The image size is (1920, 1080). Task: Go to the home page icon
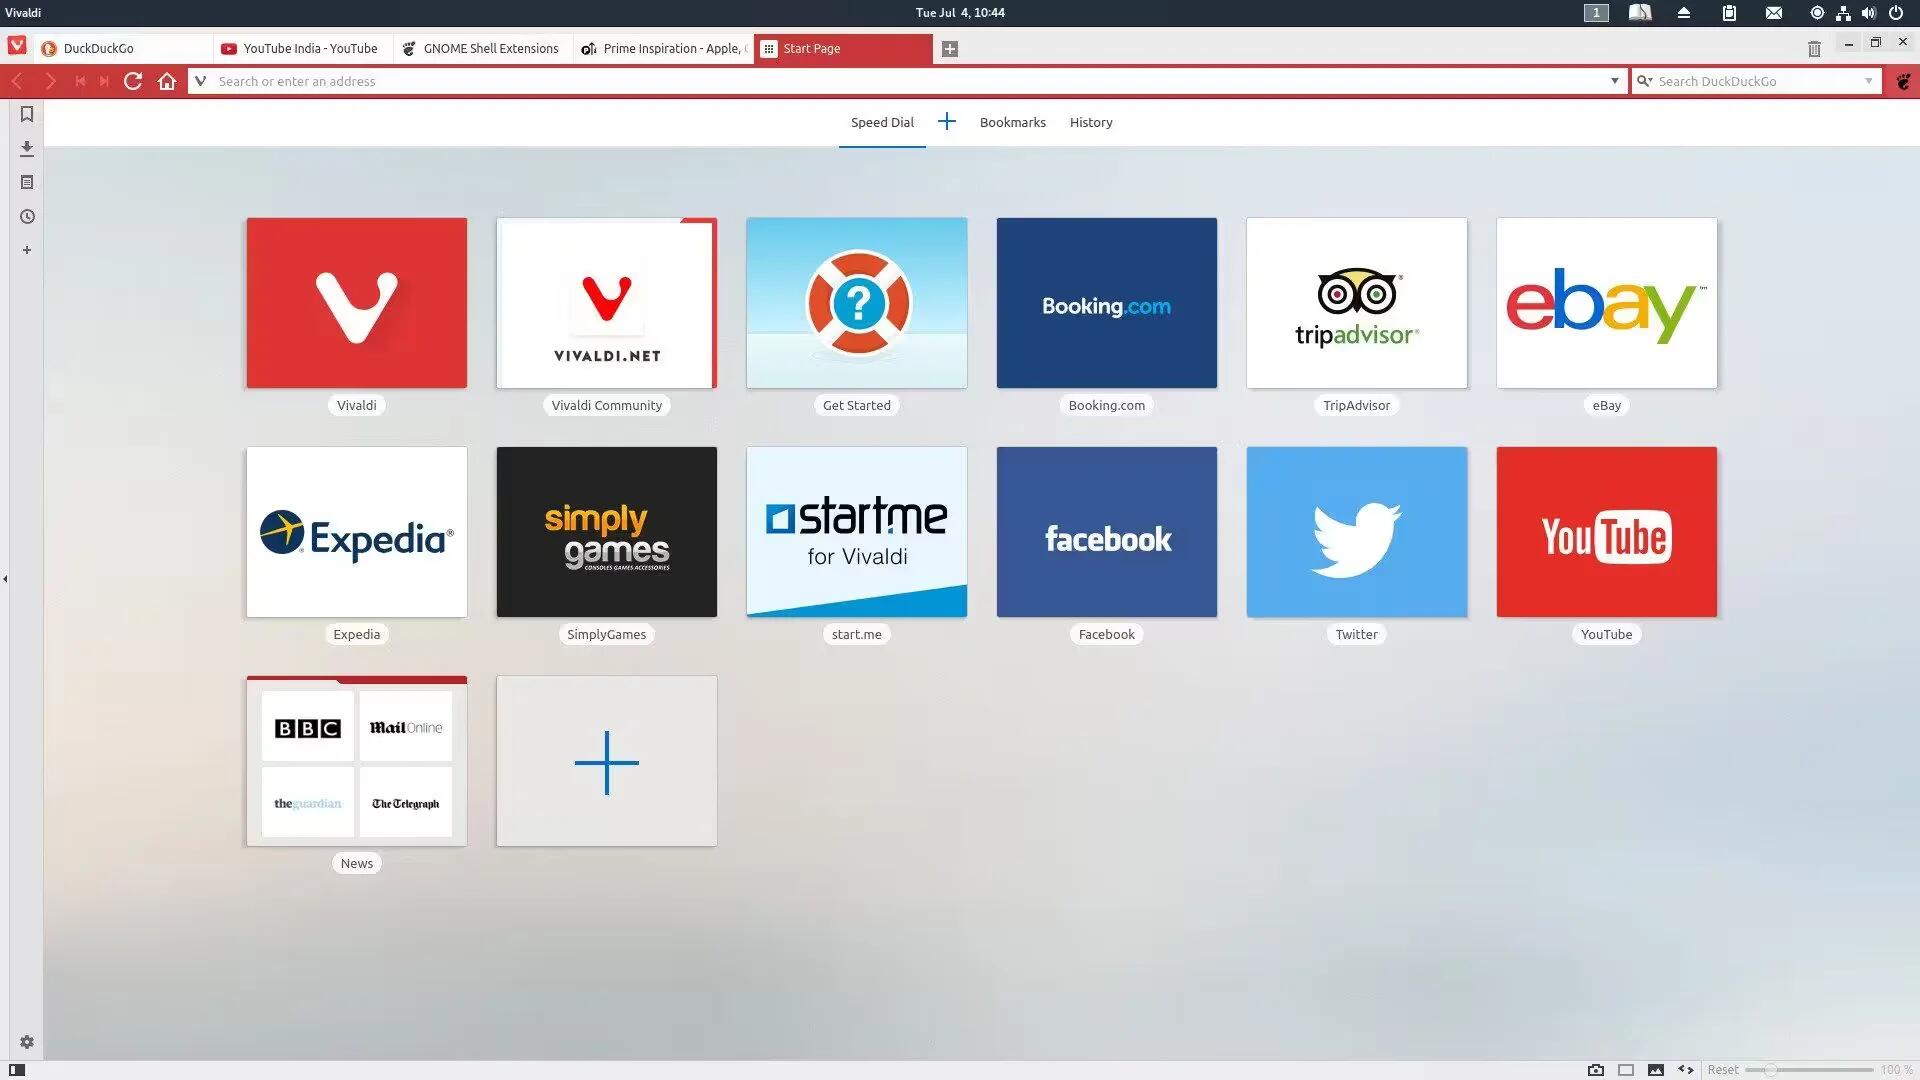coord(167,81)
